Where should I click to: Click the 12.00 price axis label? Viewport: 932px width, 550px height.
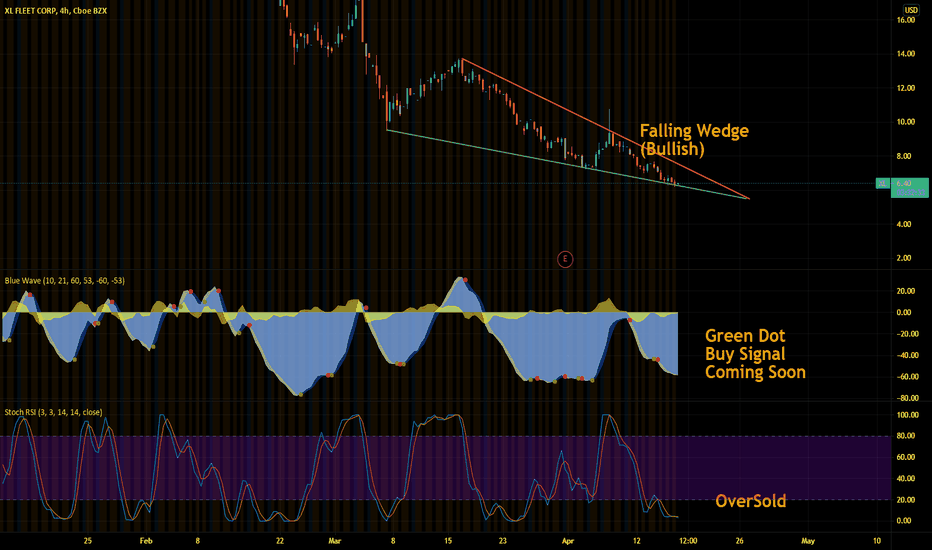point(906,88)
